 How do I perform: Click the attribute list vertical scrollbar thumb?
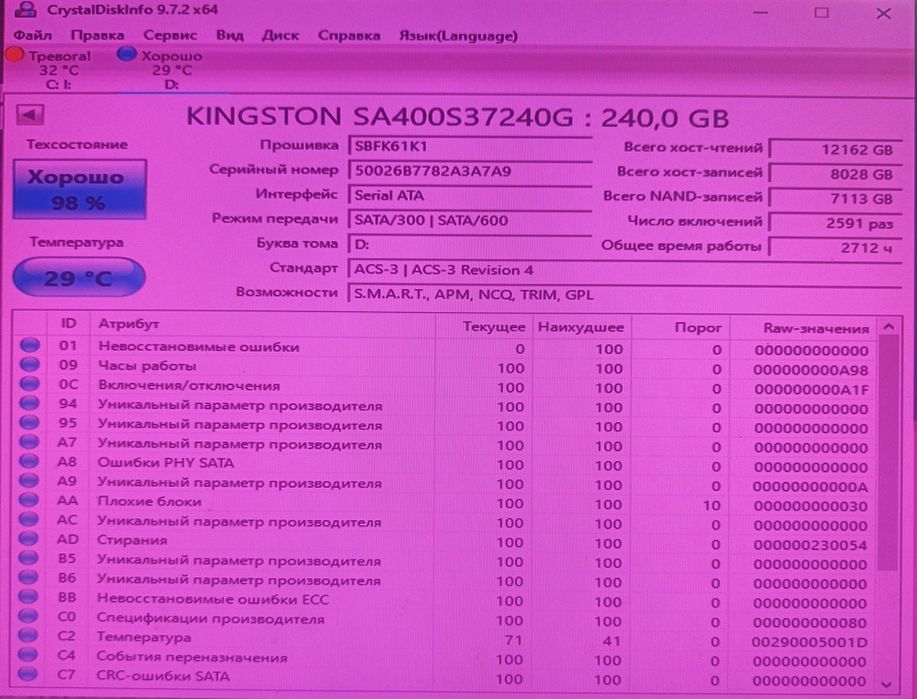(888, 453)
